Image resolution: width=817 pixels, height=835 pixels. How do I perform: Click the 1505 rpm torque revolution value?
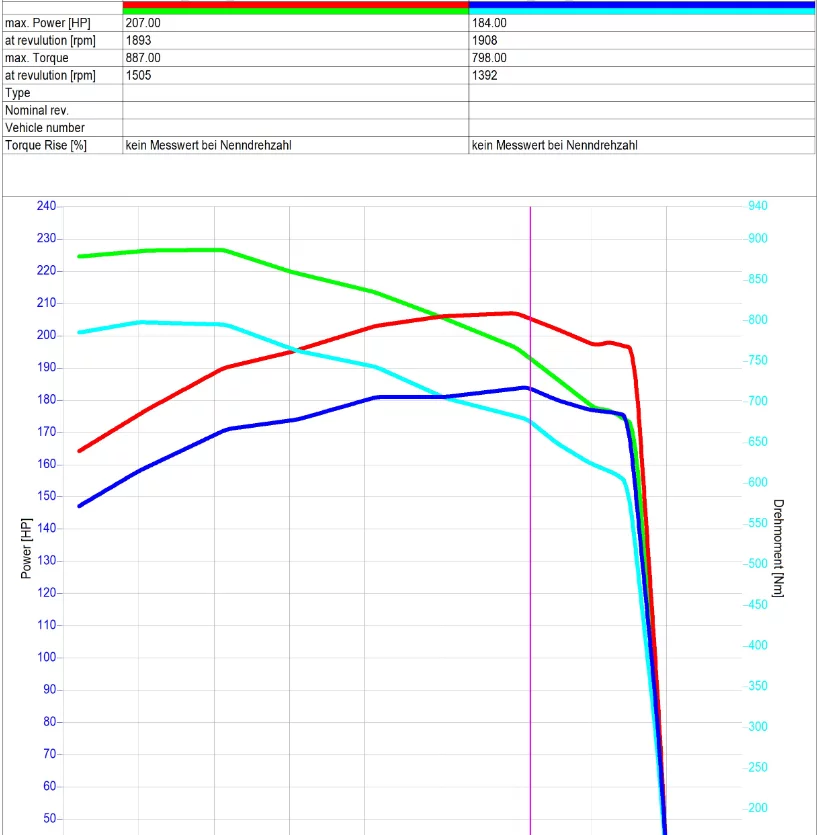coord(139,75)
